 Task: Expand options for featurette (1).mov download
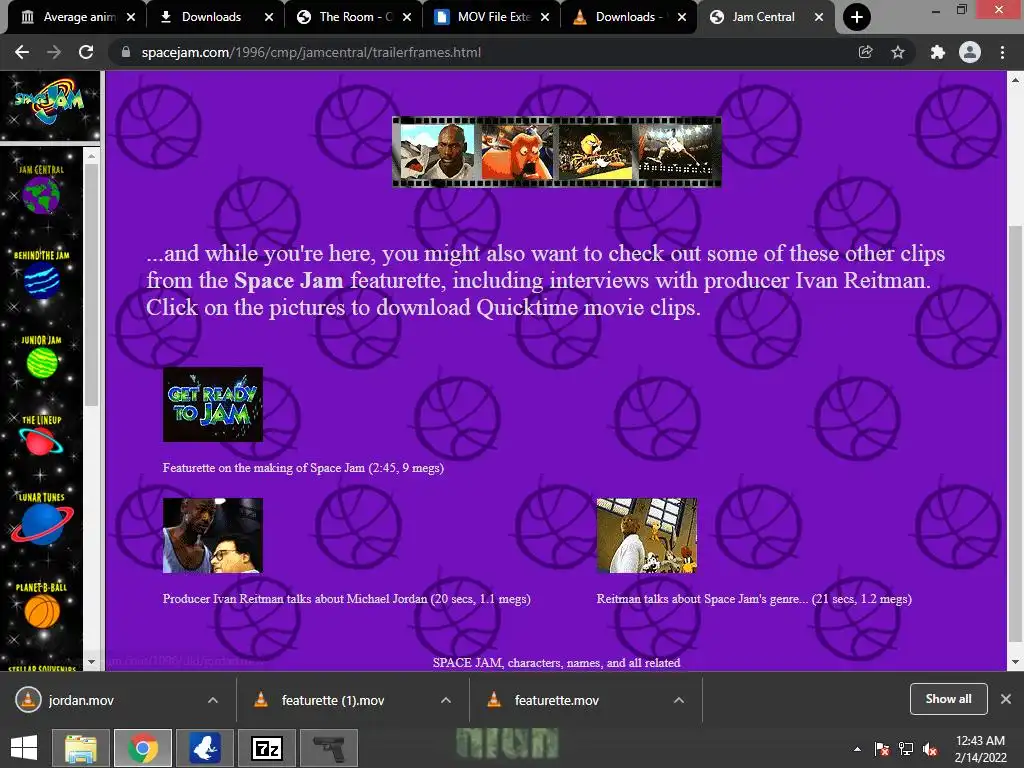[x=446, y=700]
